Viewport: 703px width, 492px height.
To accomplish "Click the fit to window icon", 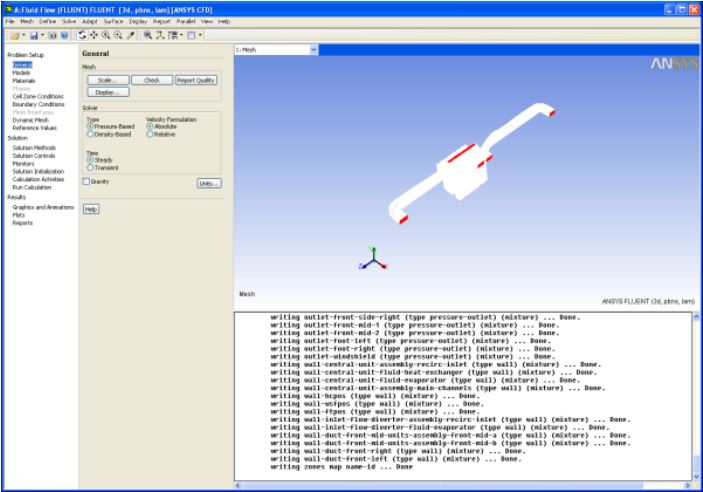I will click(x=148, y=35).
